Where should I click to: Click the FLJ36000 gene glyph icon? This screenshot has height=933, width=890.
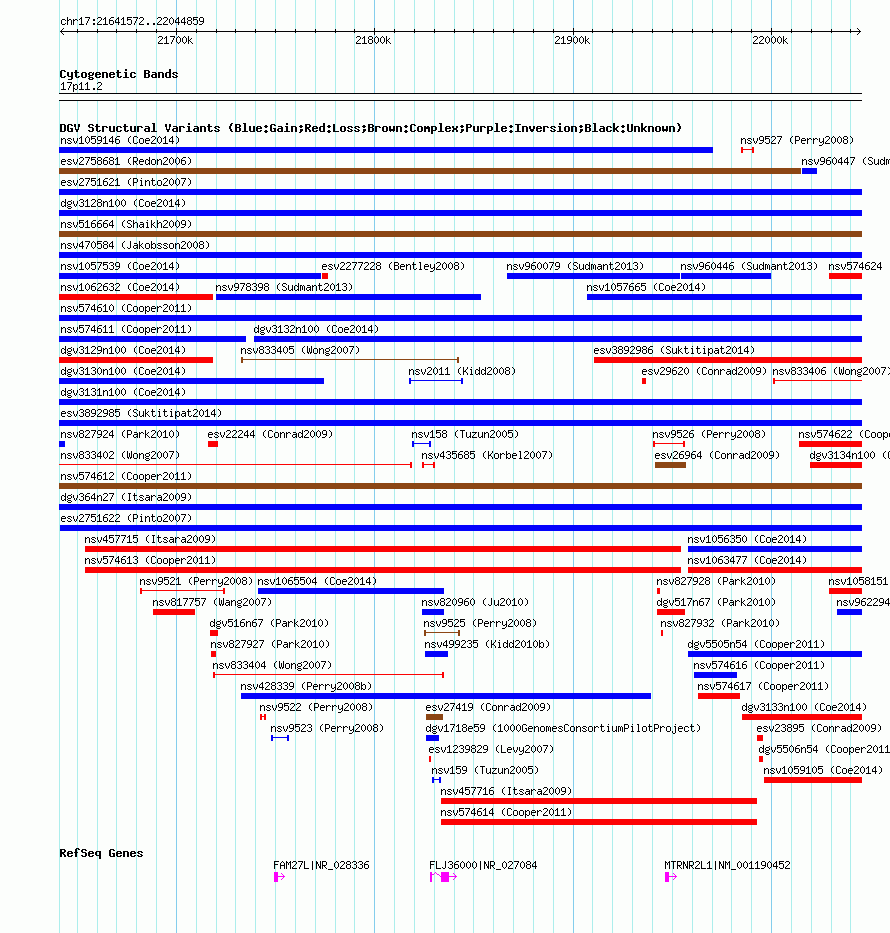point(443,876)
